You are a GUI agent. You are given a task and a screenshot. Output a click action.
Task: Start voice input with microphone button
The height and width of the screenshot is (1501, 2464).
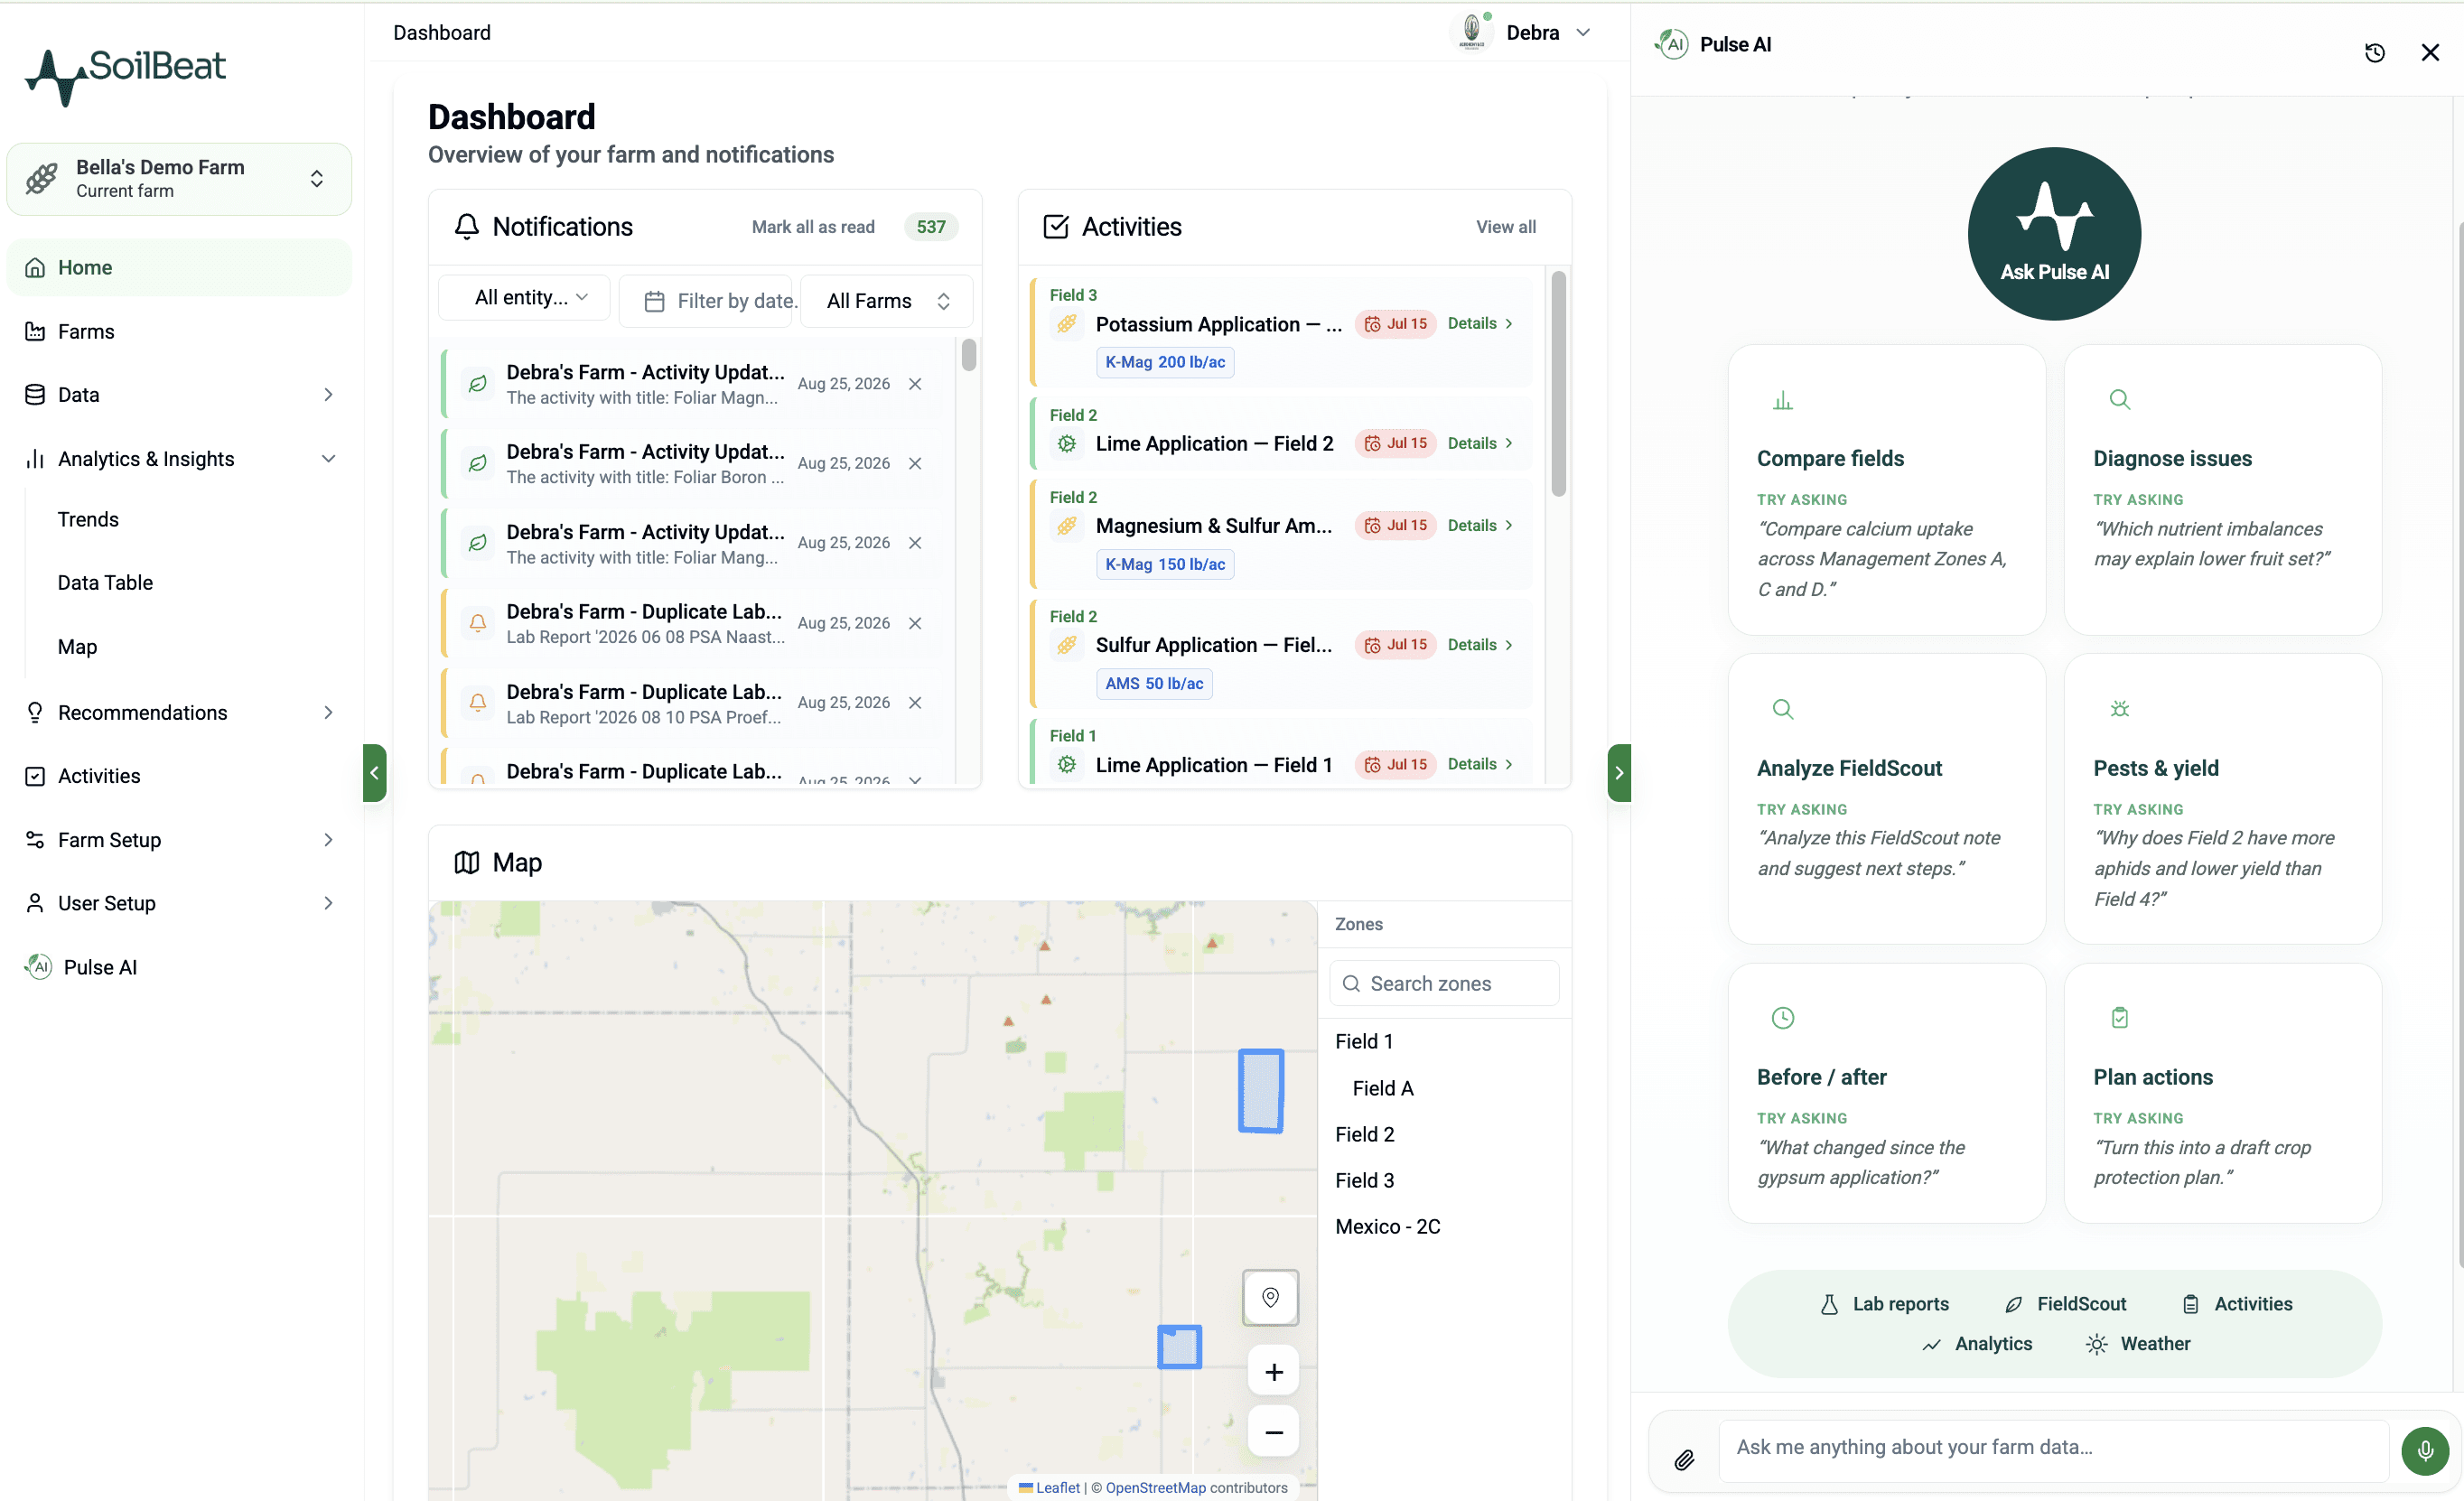pos(2425,1450)
